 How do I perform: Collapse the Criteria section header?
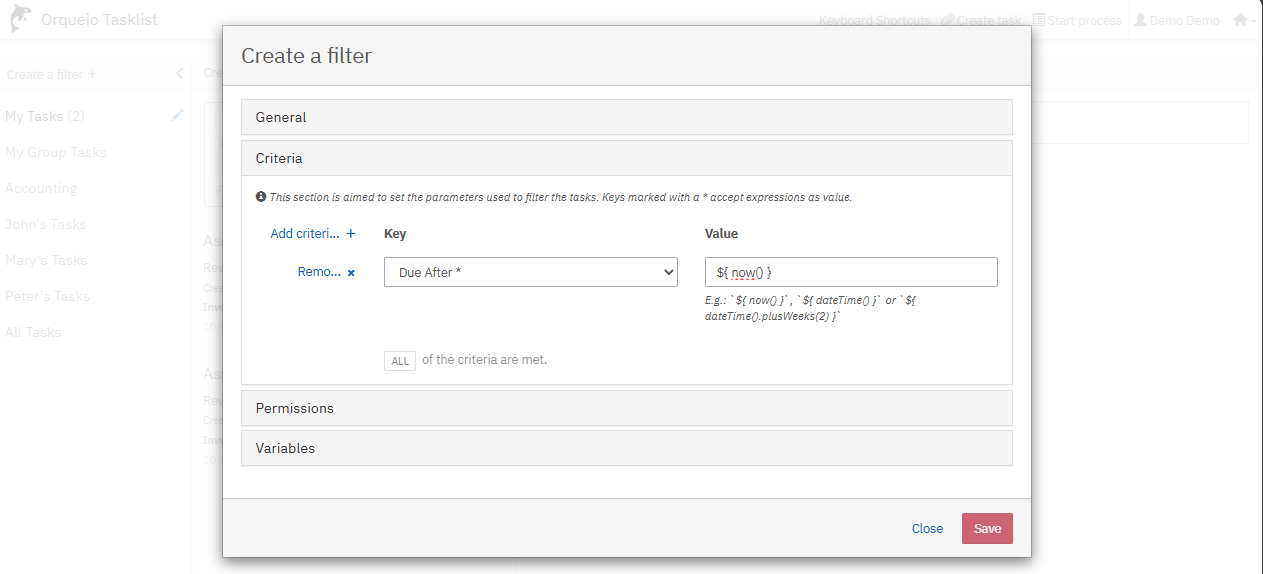[626, 158]
